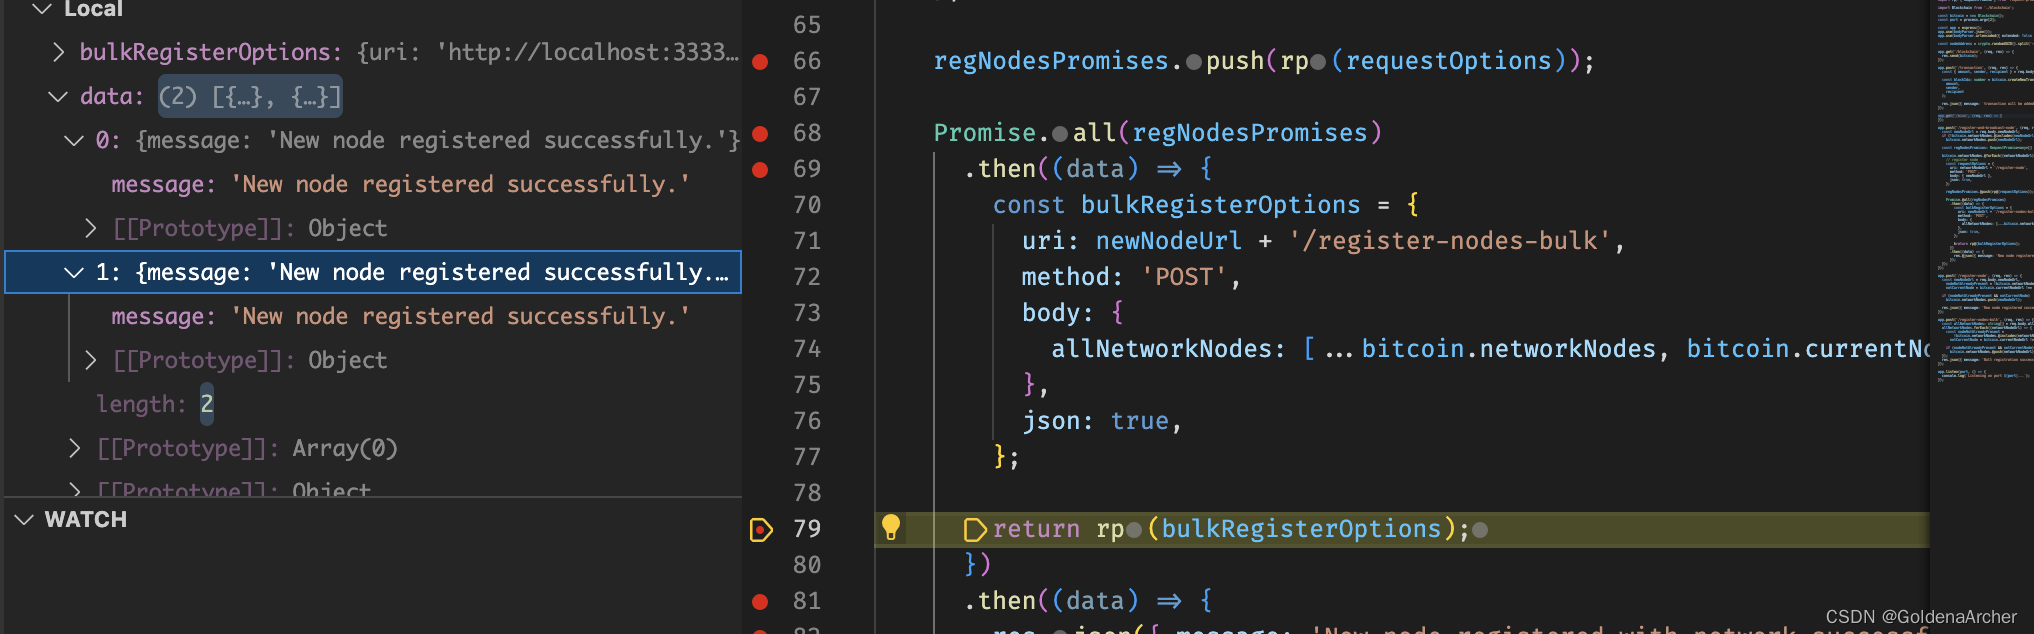Toggle breakpoint on line 68
Image resolution: width=2034 pixels, height=634 pixels.
click(x=760, y=134)
